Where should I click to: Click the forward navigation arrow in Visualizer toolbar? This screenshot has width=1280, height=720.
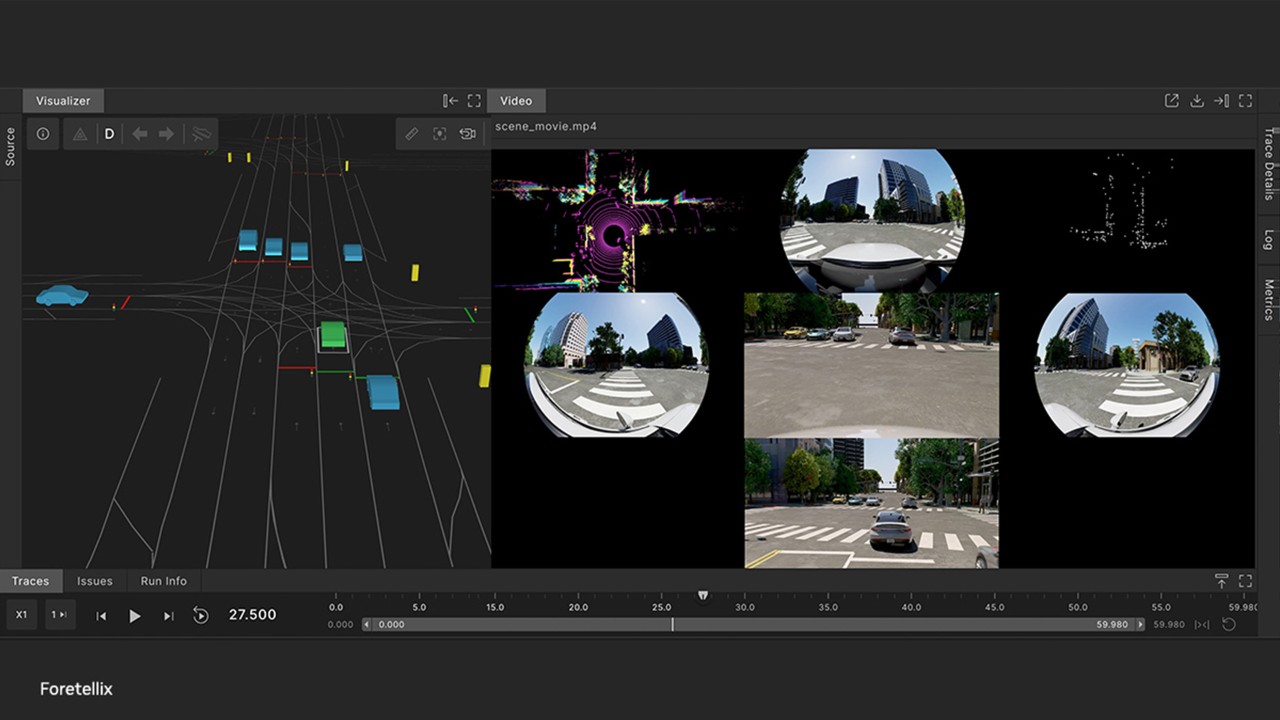click(x=167, y=133)
